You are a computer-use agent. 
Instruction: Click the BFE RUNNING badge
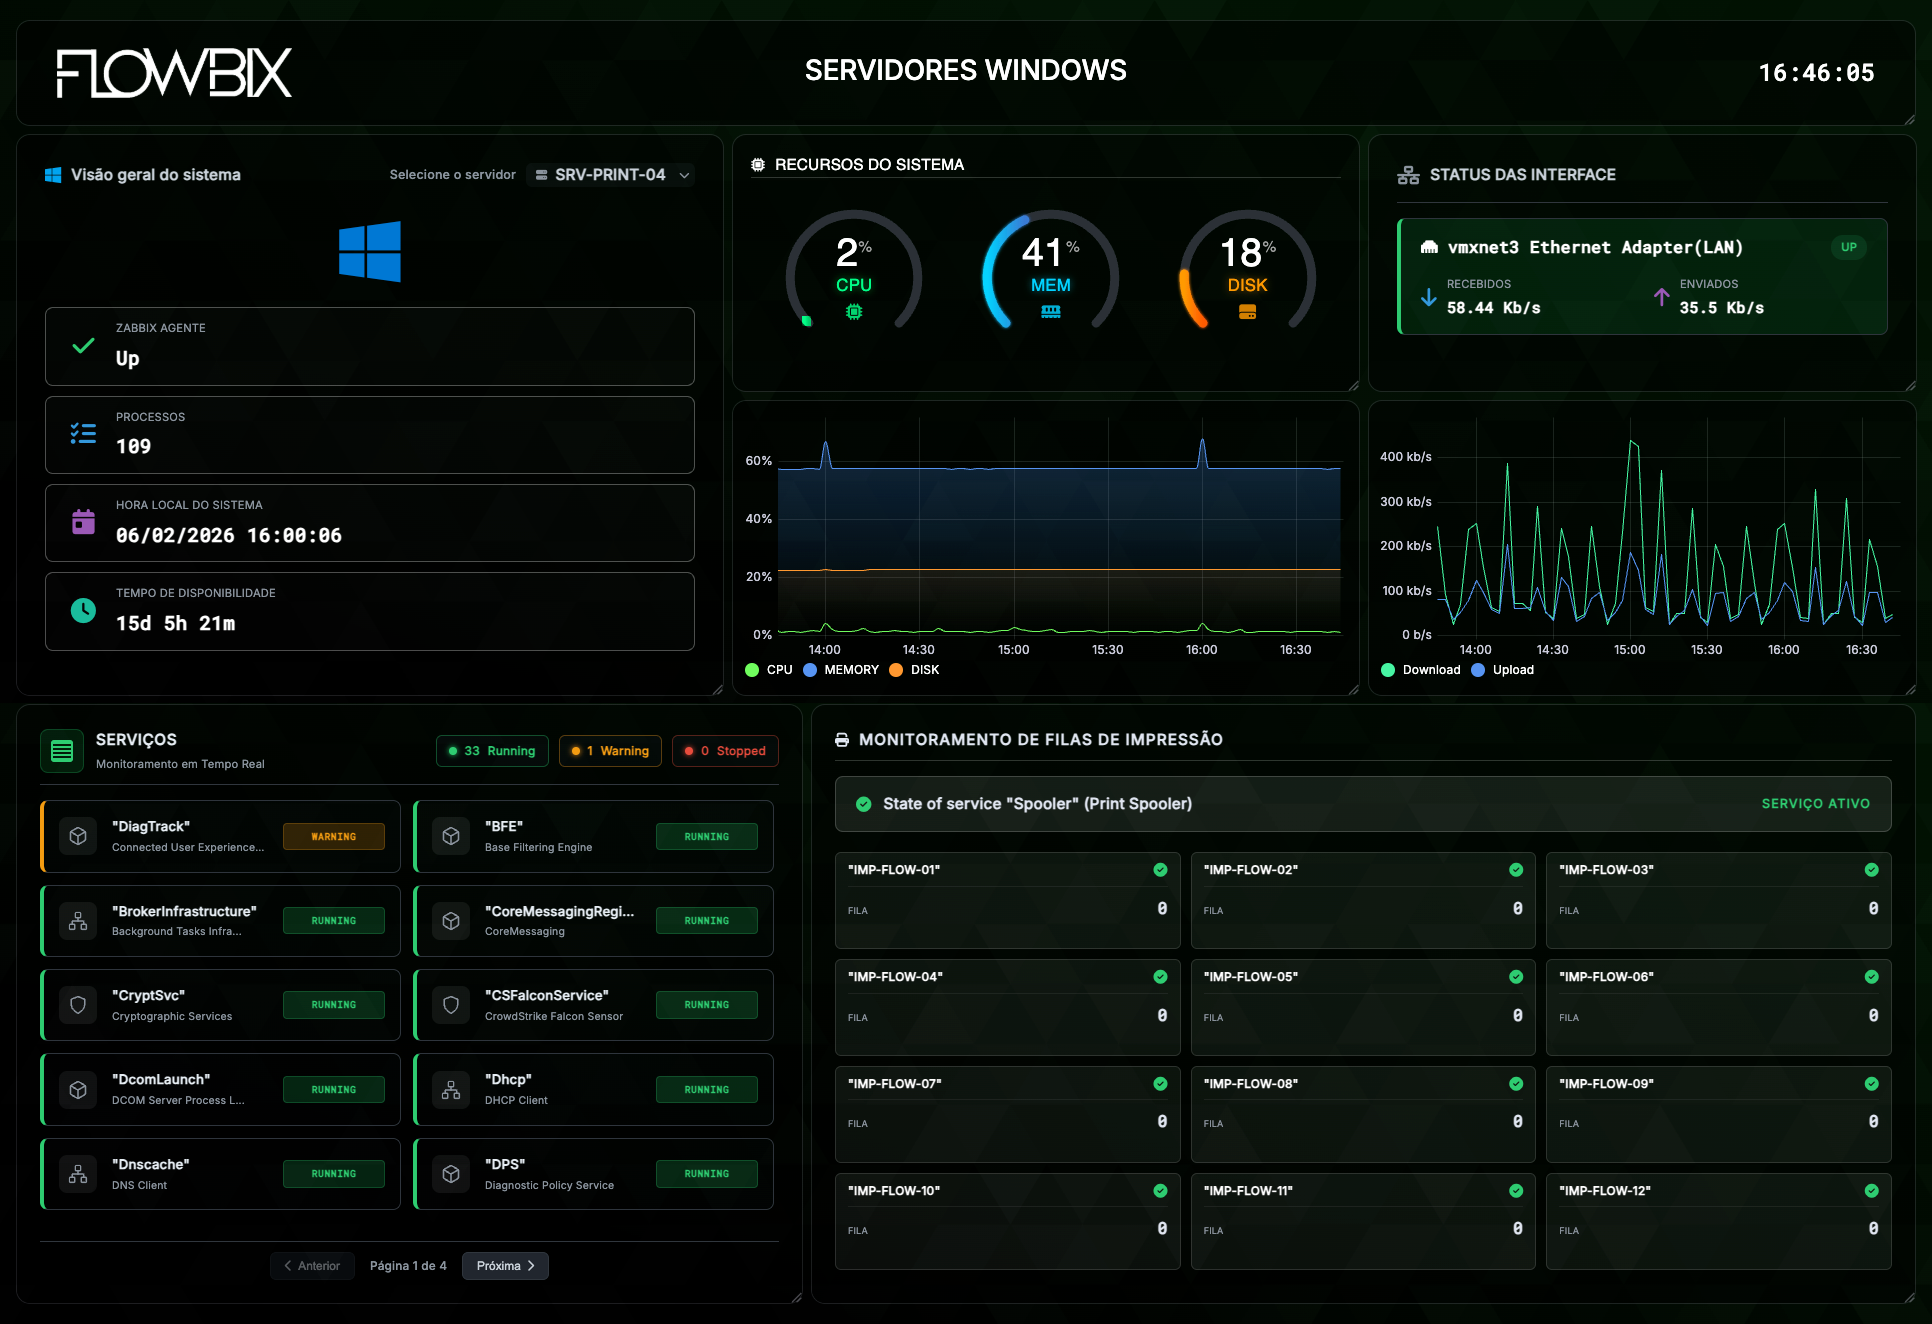(x=707, y=837)
